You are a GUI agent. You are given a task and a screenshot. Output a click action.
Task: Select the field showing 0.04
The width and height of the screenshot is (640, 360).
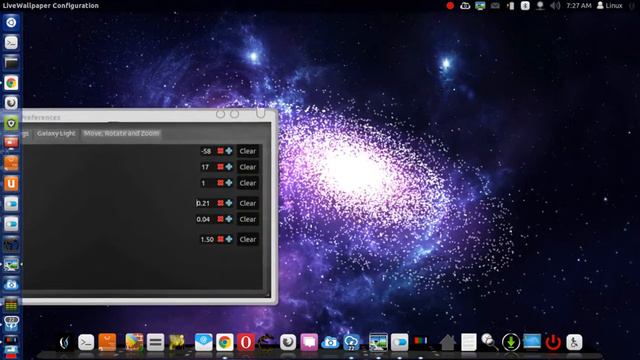click(x=205, y=219)
